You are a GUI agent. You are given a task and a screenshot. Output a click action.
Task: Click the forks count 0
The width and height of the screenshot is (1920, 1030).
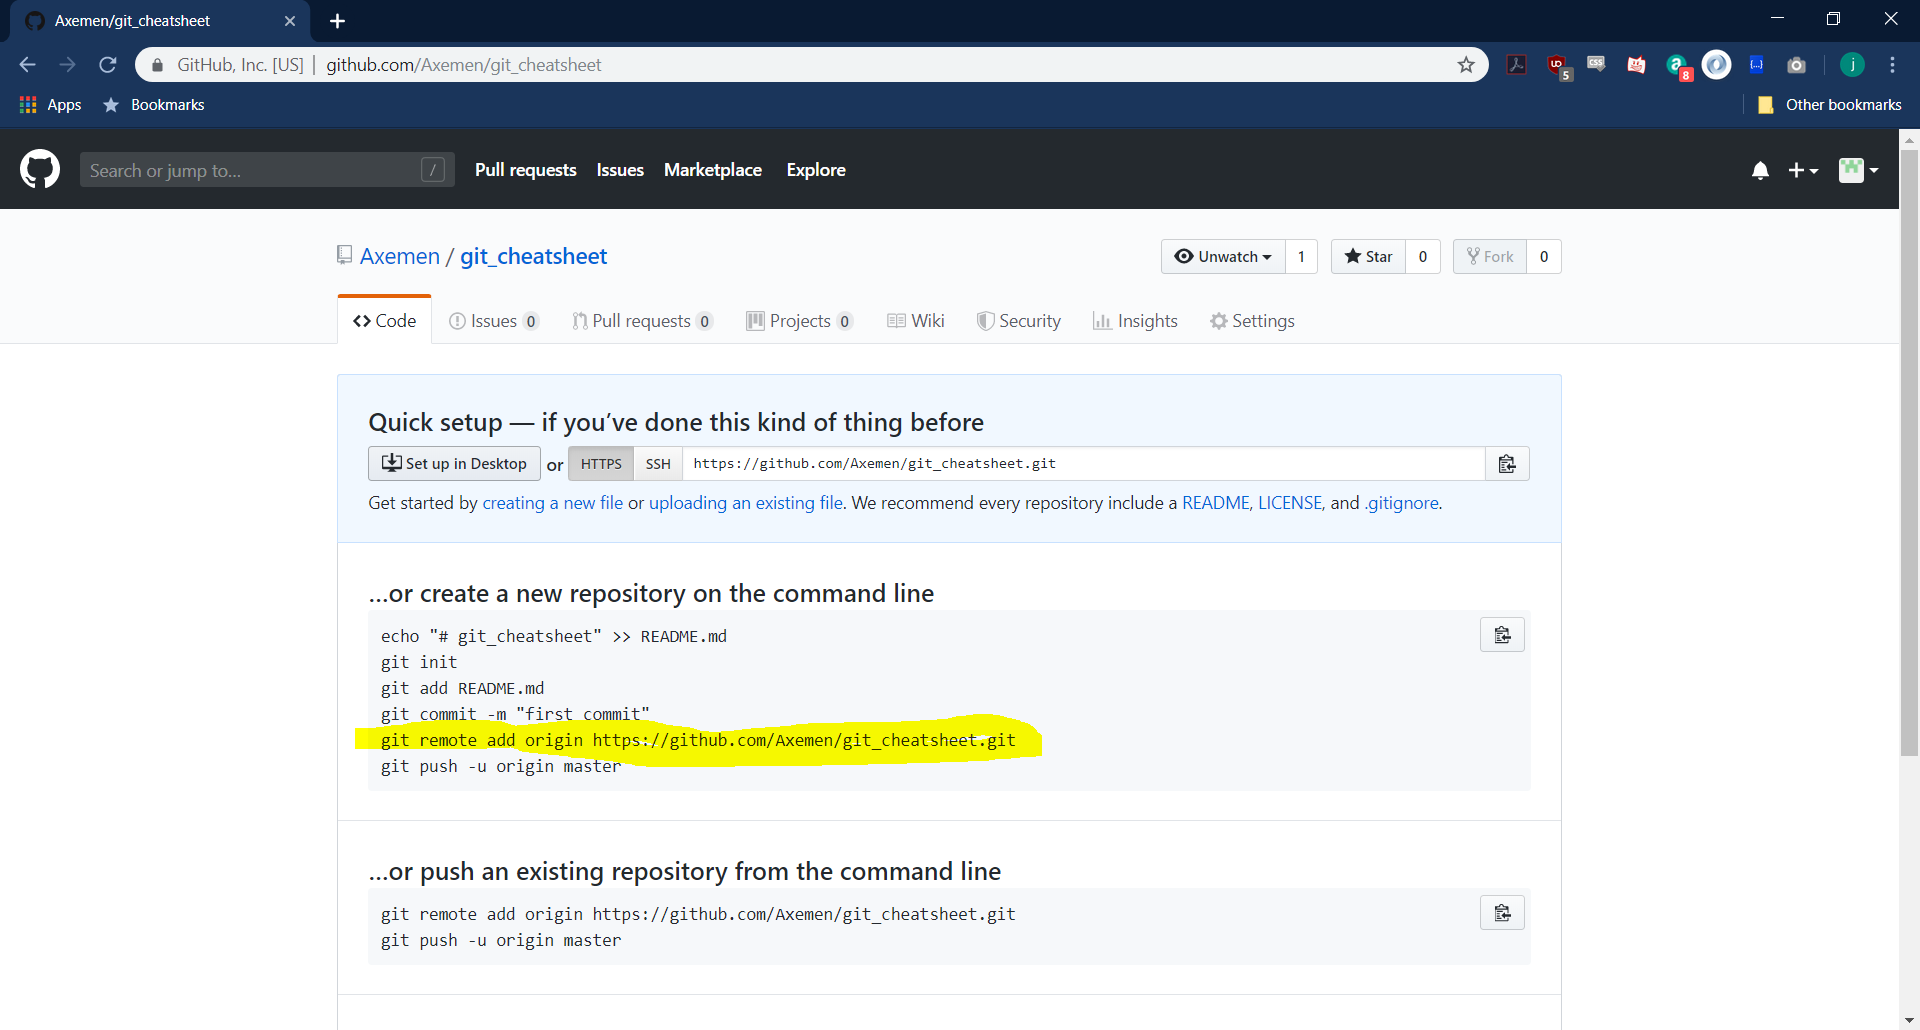(1544, 257)
